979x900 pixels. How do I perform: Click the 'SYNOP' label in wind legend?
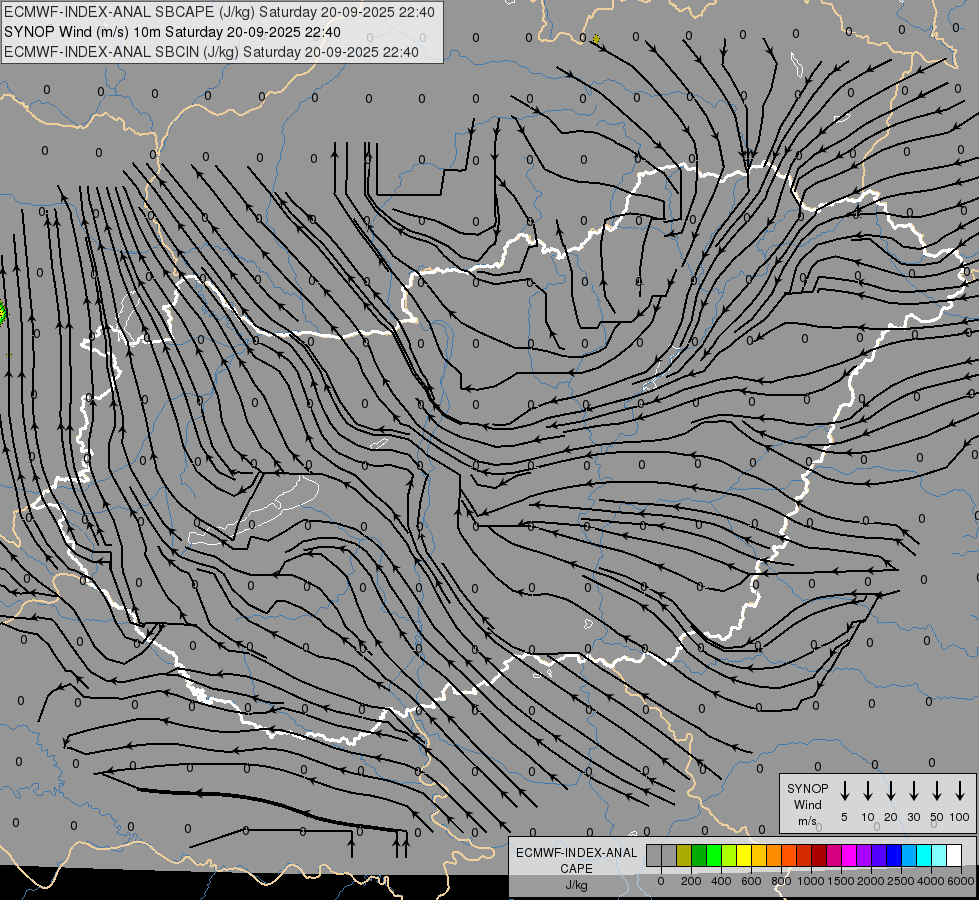click(x=807, y=788)
